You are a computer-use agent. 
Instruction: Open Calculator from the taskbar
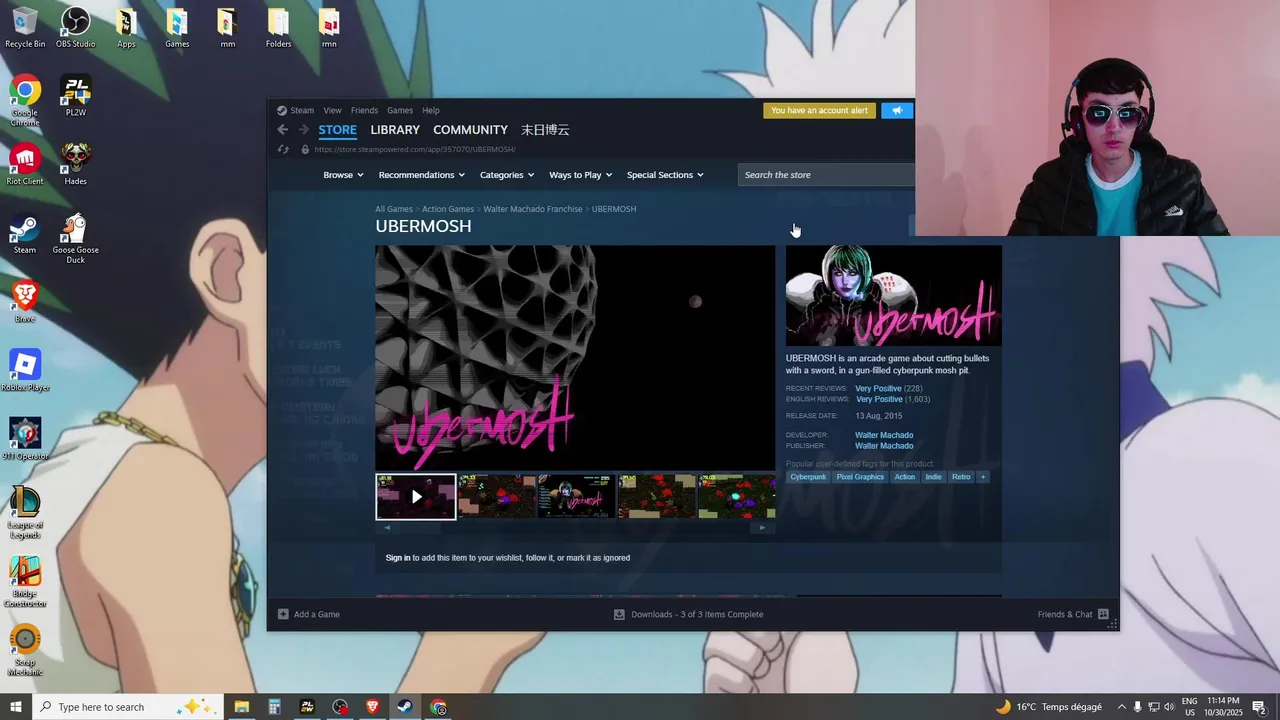[x=274, y=707]
